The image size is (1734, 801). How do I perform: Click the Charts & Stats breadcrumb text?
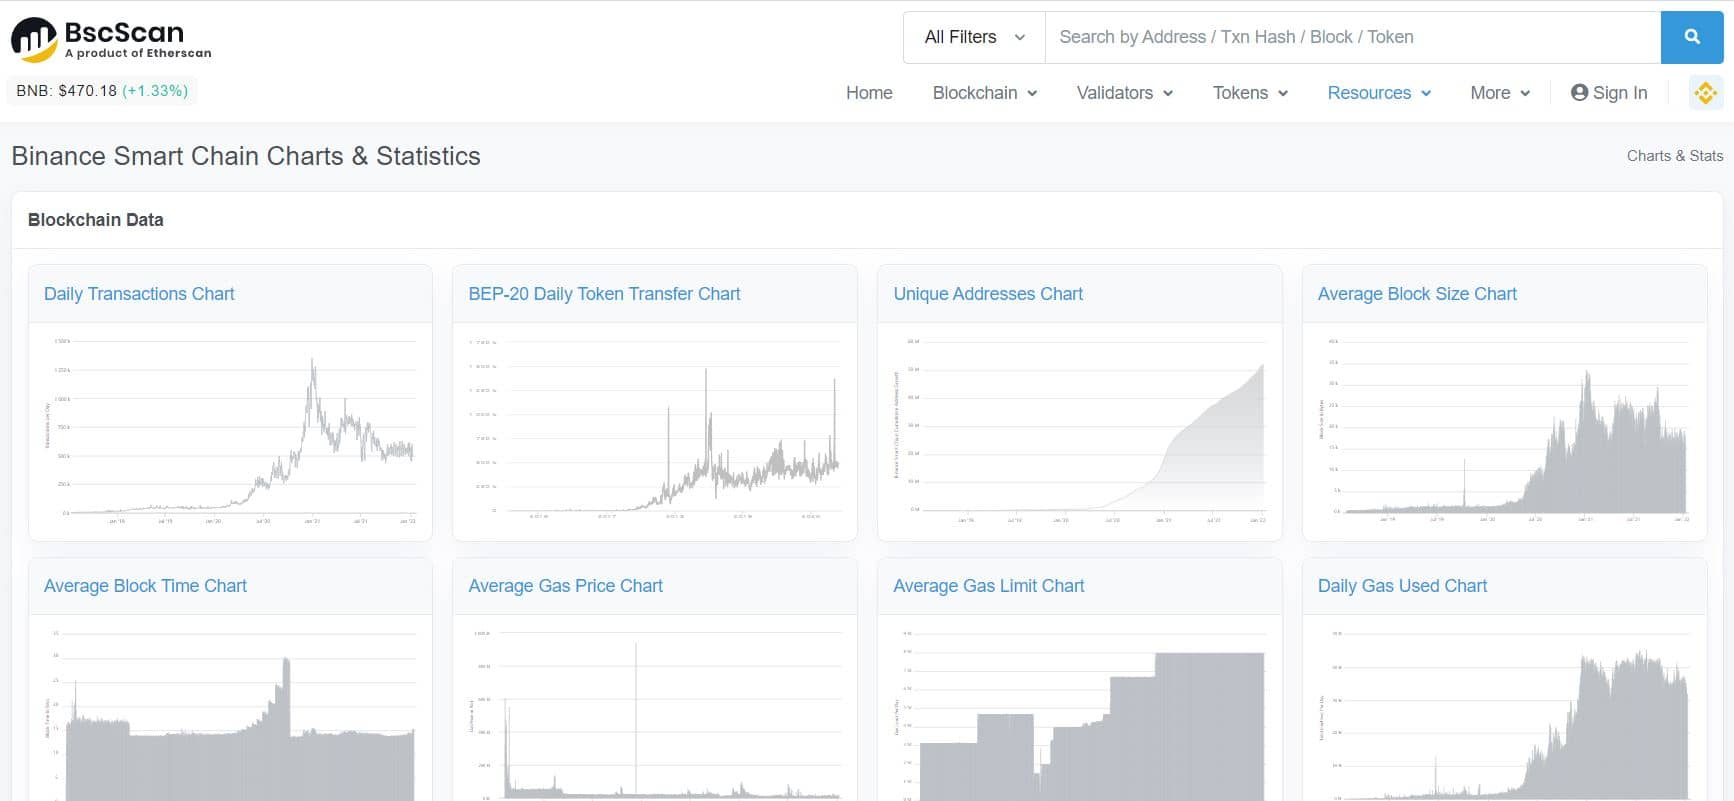pos(1674,156)
